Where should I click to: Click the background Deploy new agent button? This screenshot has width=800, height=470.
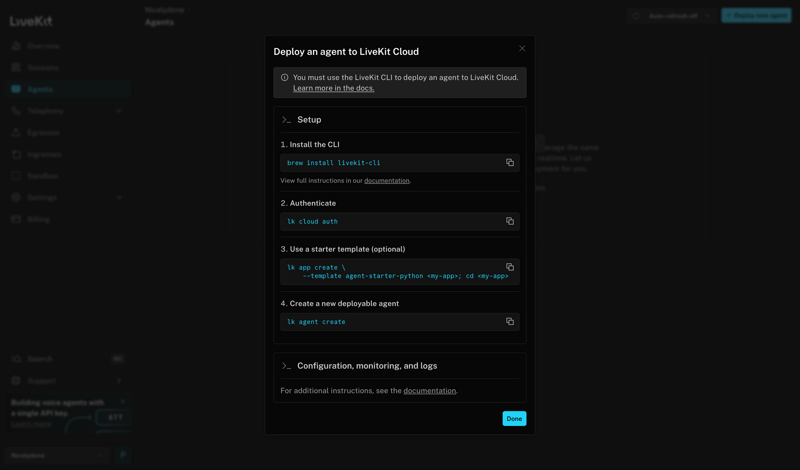pos(756,16)
